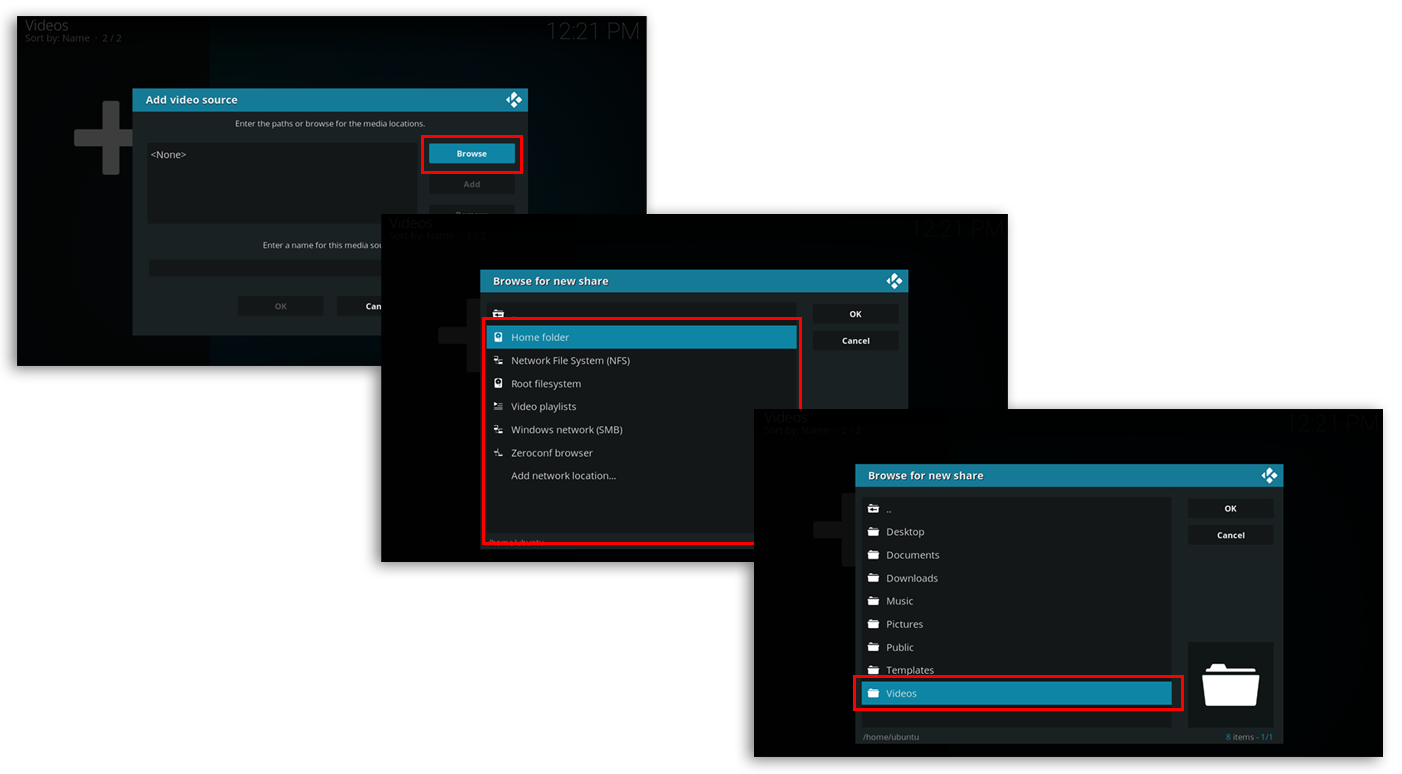Click the Video playlists icon

click(499, 406)
